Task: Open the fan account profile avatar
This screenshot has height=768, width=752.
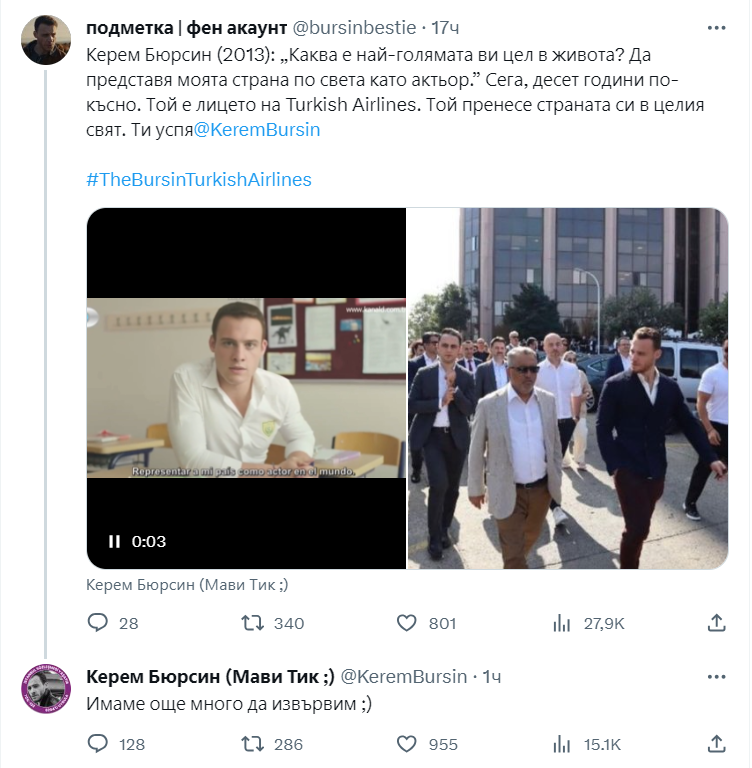Action: (46, 40)
